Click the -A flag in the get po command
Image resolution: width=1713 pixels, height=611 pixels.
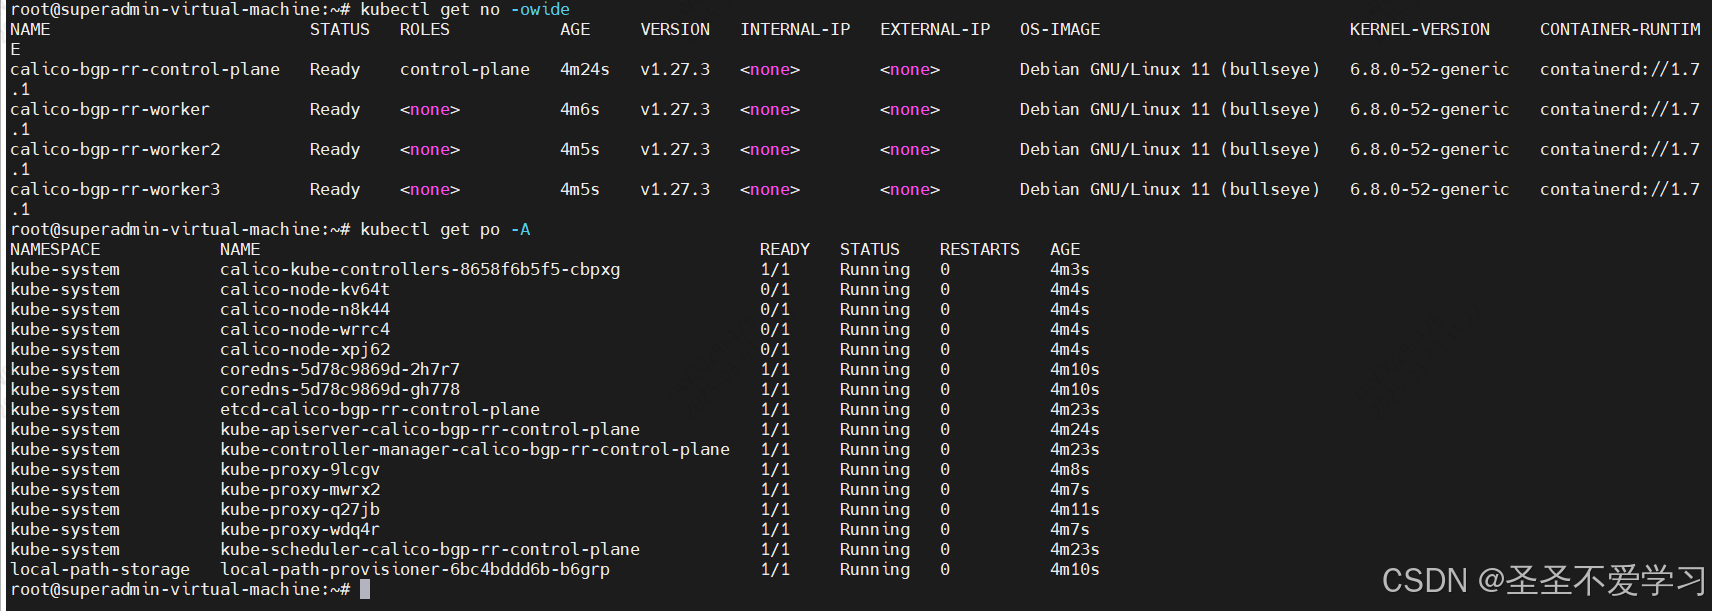pos(520,229)
